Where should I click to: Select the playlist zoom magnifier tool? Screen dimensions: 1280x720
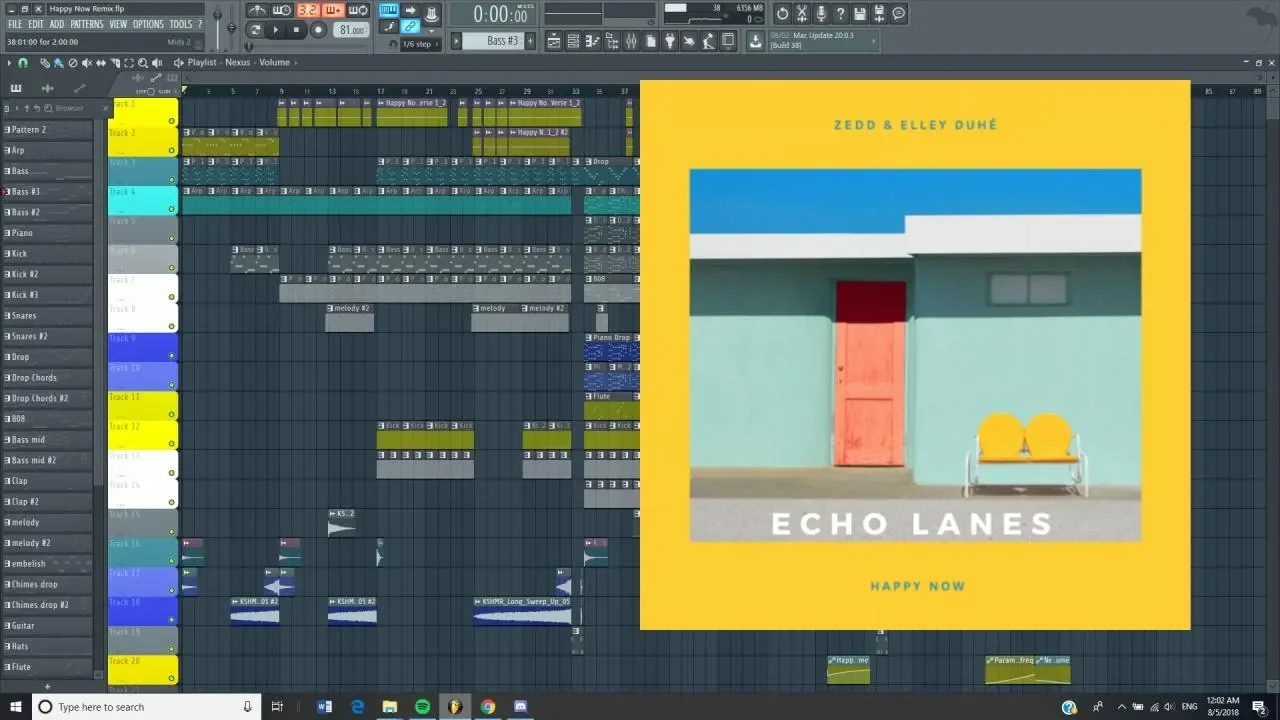[143, 62]
